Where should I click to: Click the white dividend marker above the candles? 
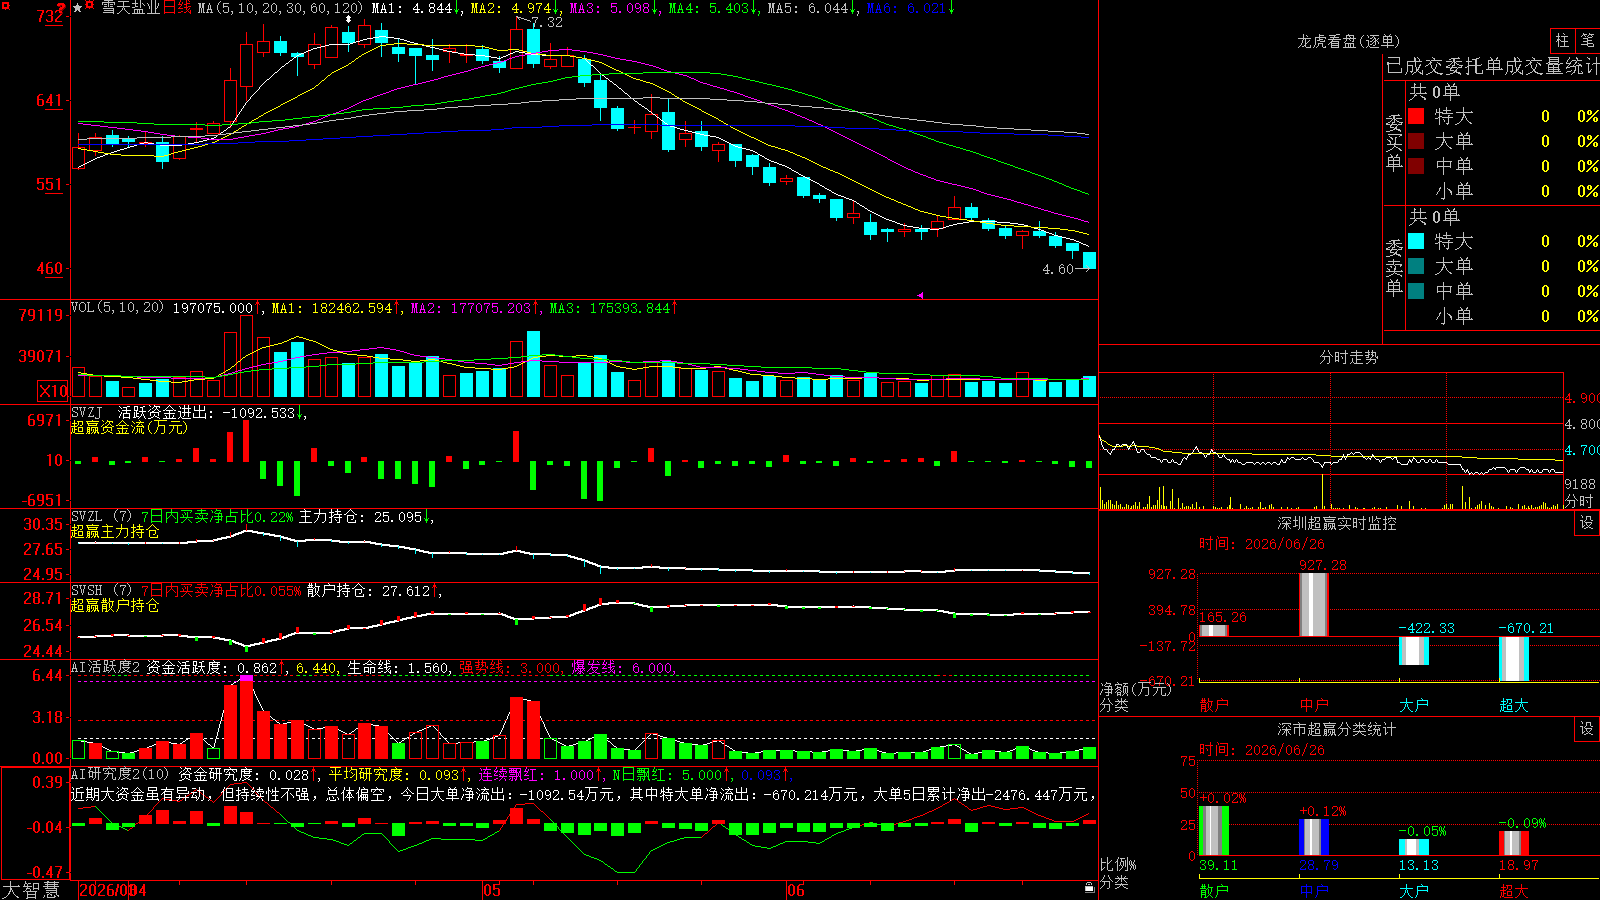(348, 19)
